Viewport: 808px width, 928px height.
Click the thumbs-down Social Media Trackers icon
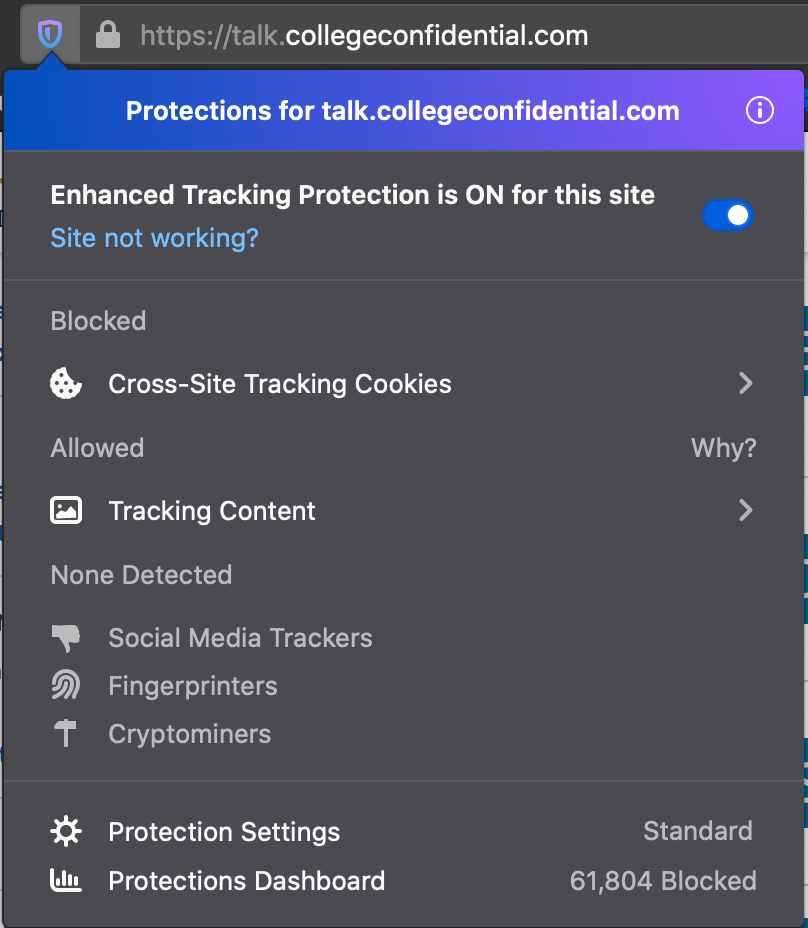tap(66, 638)
